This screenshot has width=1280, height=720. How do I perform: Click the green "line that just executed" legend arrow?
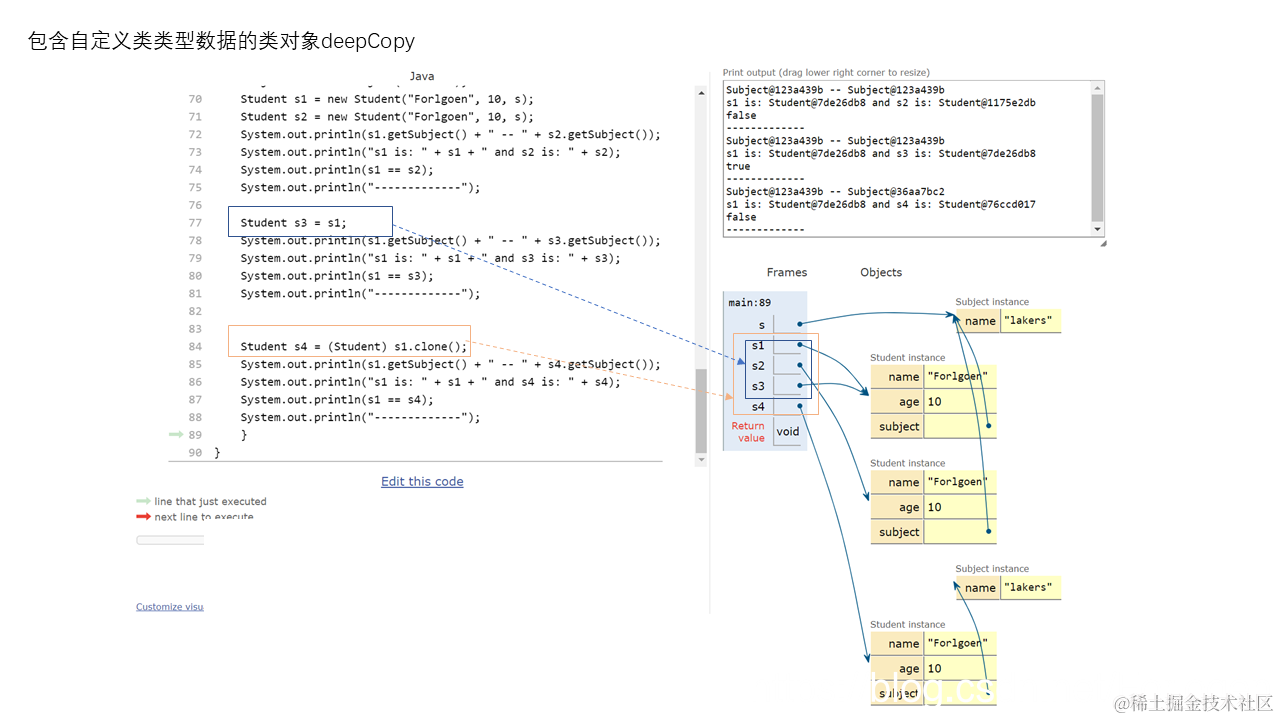click(x=143, y=501)
